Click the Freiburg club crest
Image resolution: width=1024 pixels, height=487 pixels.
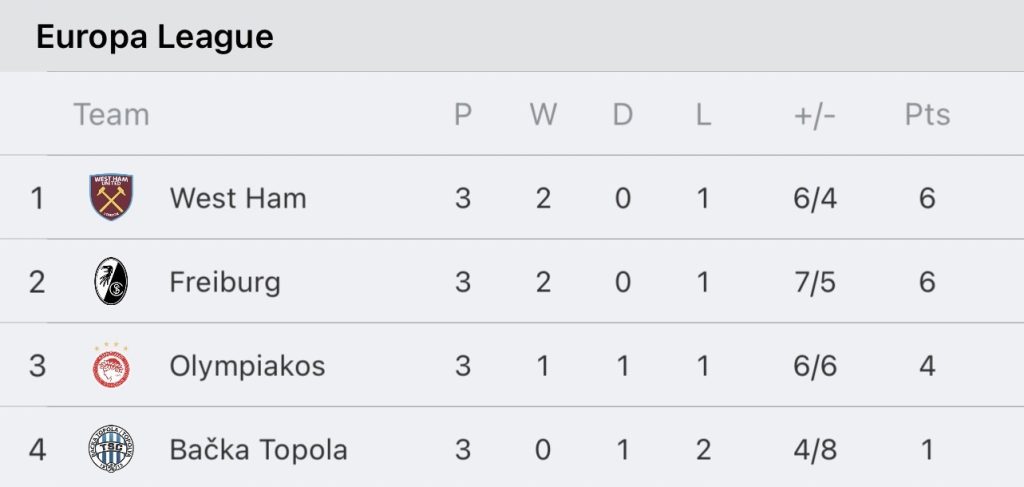pos(111,281)
